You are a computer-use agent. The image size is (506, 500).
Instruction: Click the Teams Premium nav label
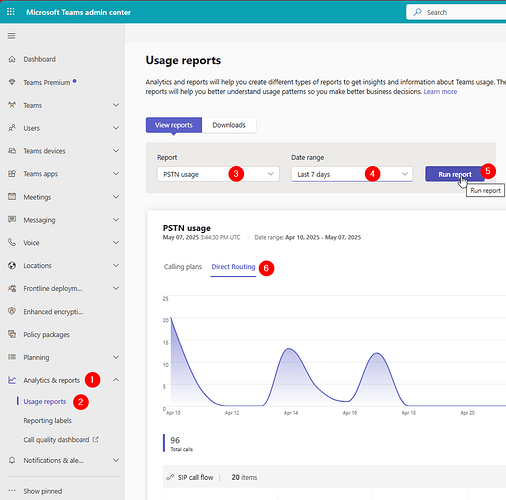coord(47,82)
